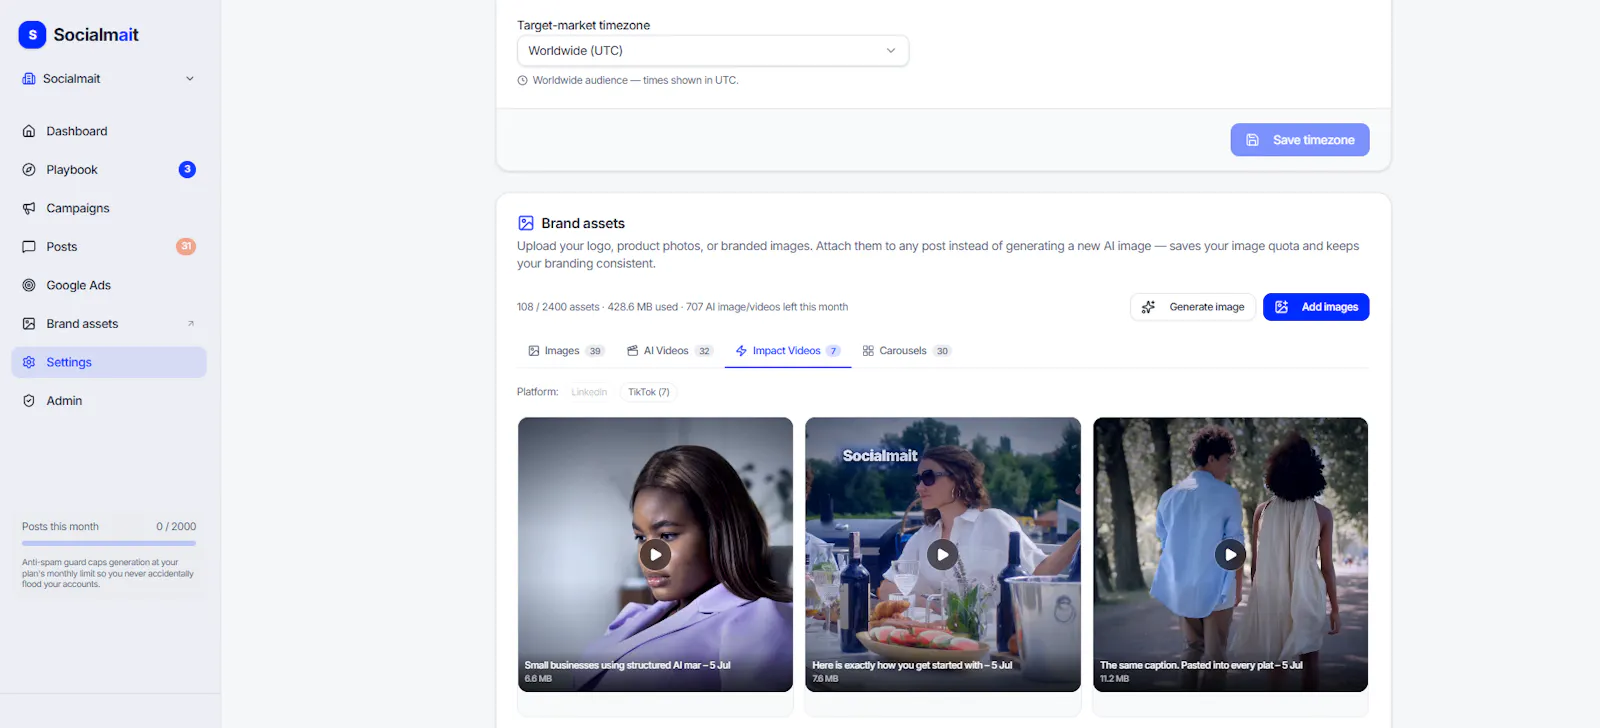
Task: Expand the Socialmait workspace switcher chevron
Action: pyautogui.click(x=190, y=79)
